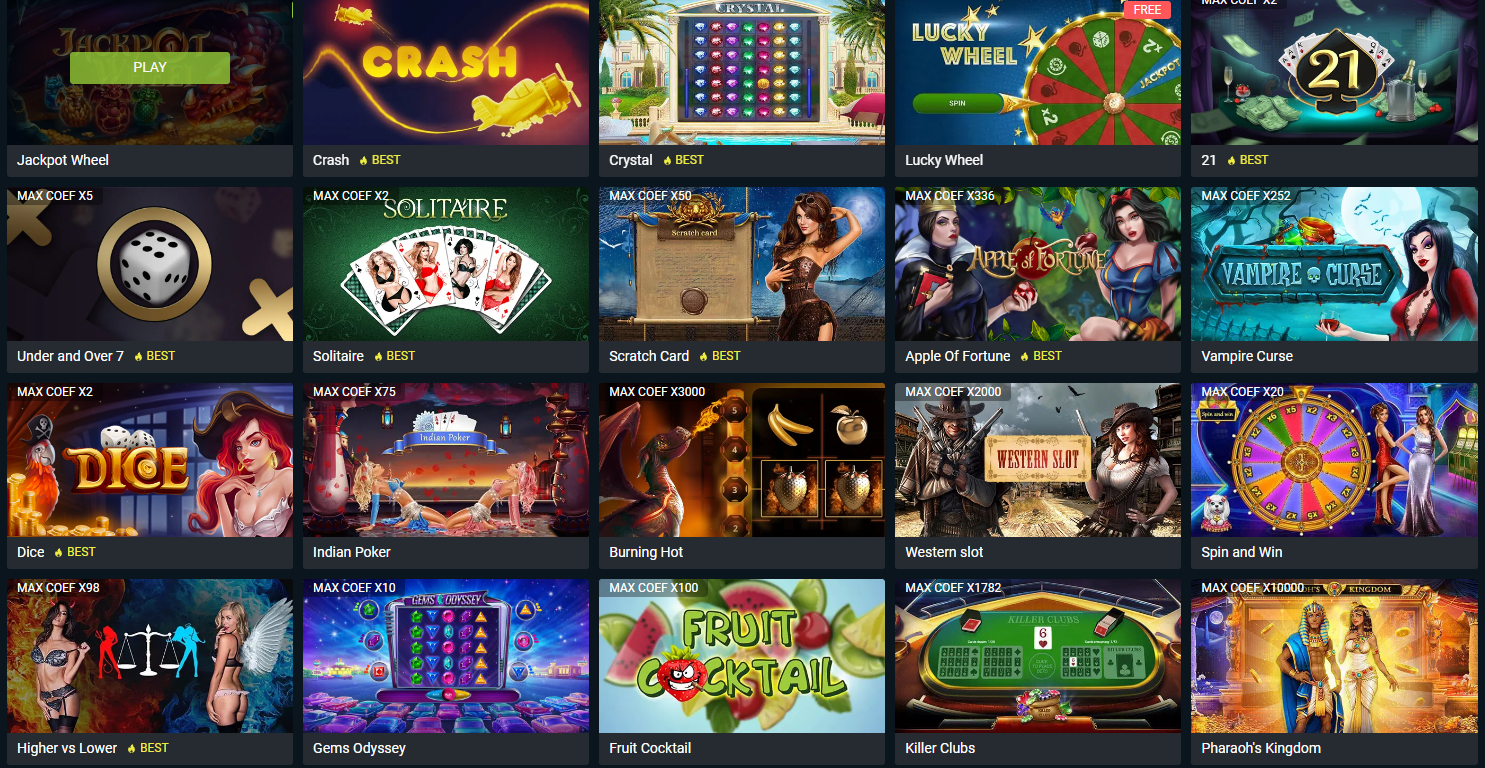Open the Crash game thumbnail
The image size is (1485, 768).
click(446, 72)
